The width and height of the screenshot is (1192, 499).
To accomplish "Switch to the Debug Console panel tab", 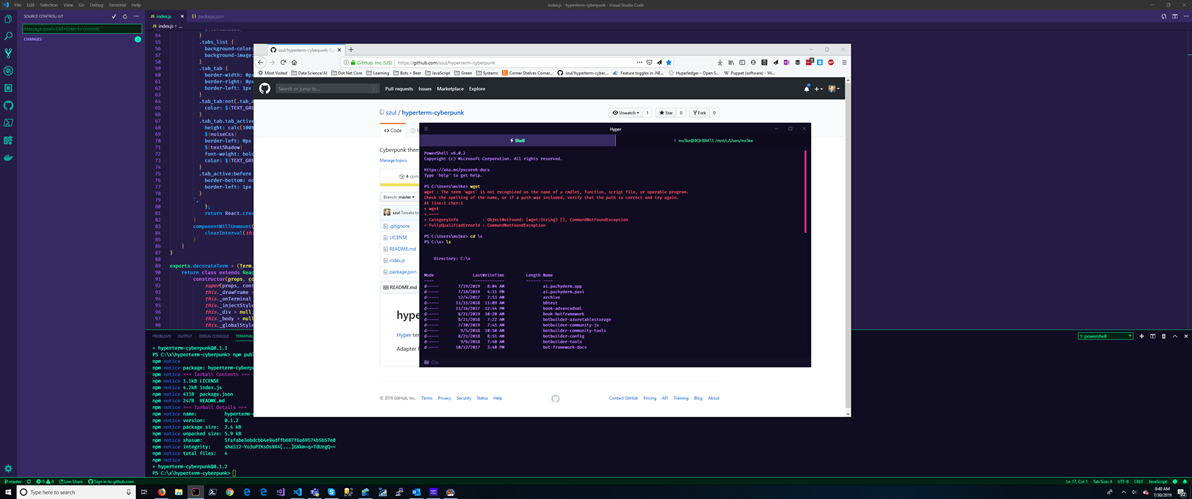I will coord(214,335).
